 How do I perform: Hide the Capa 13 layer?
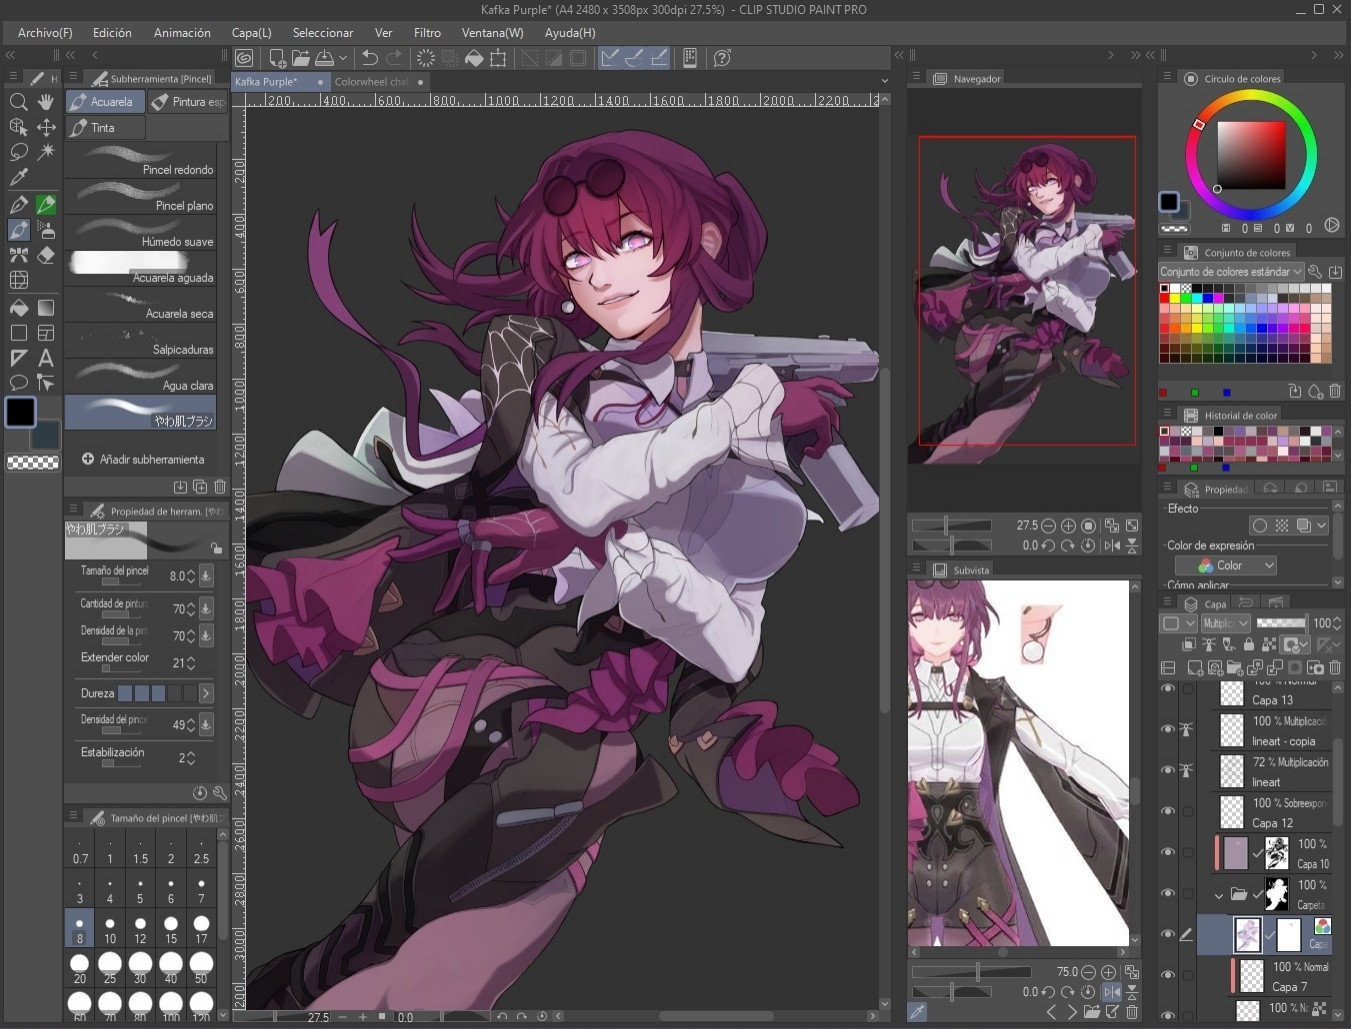1168,689
